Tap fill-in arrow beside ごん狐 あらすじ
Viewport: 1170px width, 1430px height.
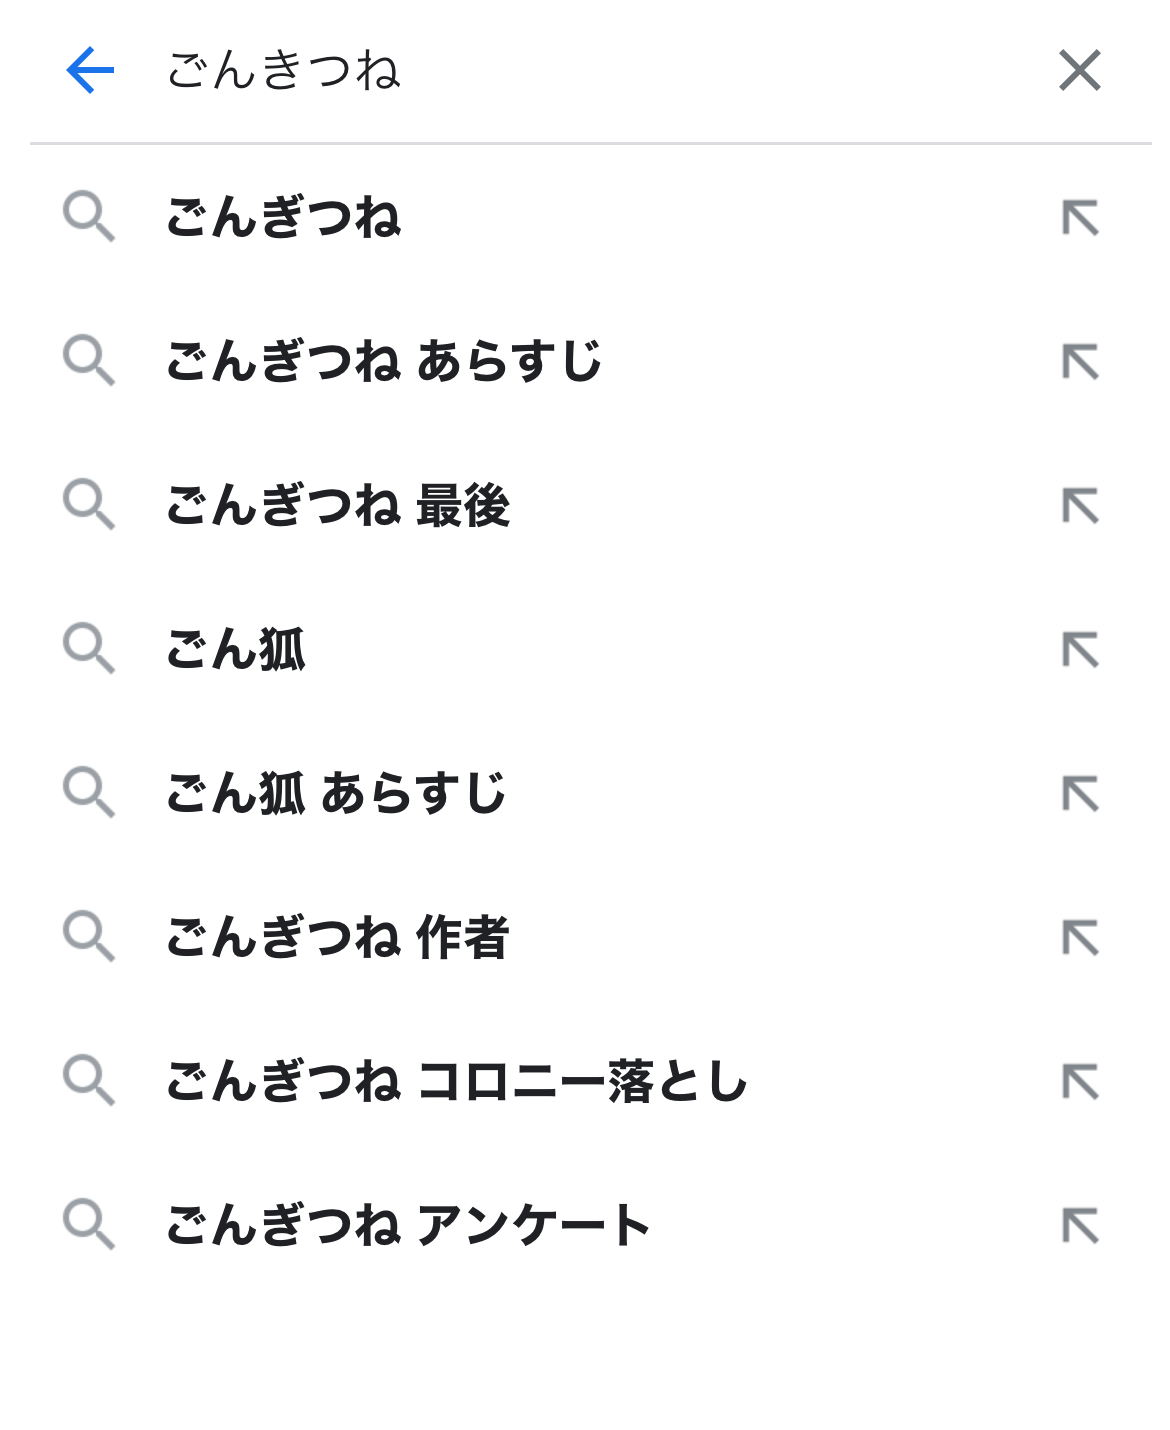(x=1080, y=793)
